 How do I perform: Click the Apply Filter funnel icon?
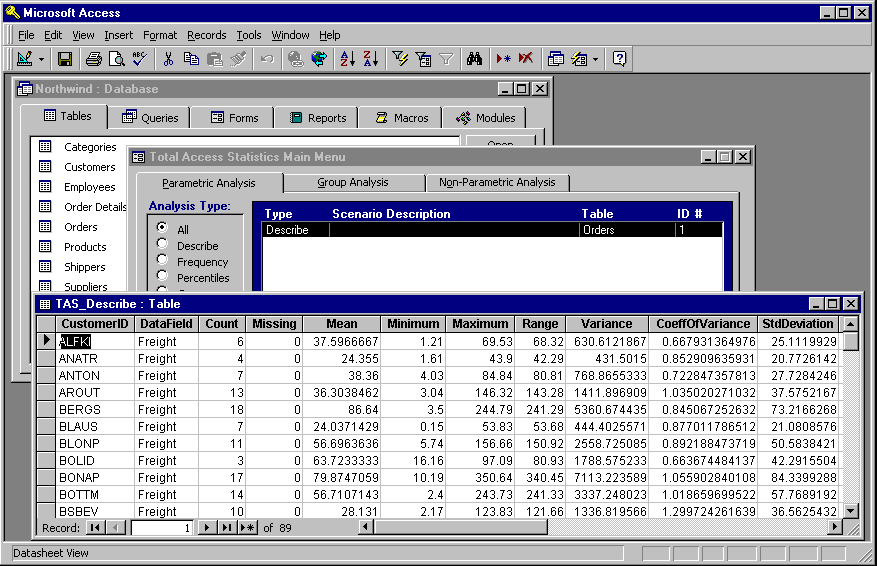point(446,59)
